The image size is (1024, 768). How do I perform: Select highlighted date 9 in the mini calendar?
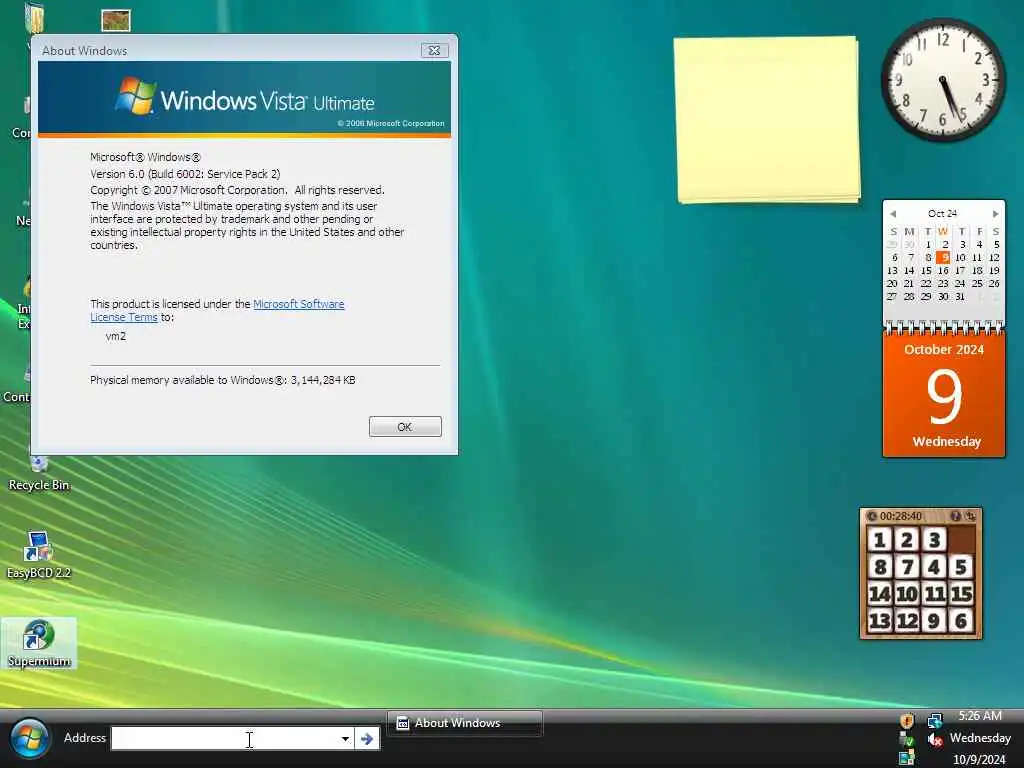pyautogui.click(x=942, y=257)
